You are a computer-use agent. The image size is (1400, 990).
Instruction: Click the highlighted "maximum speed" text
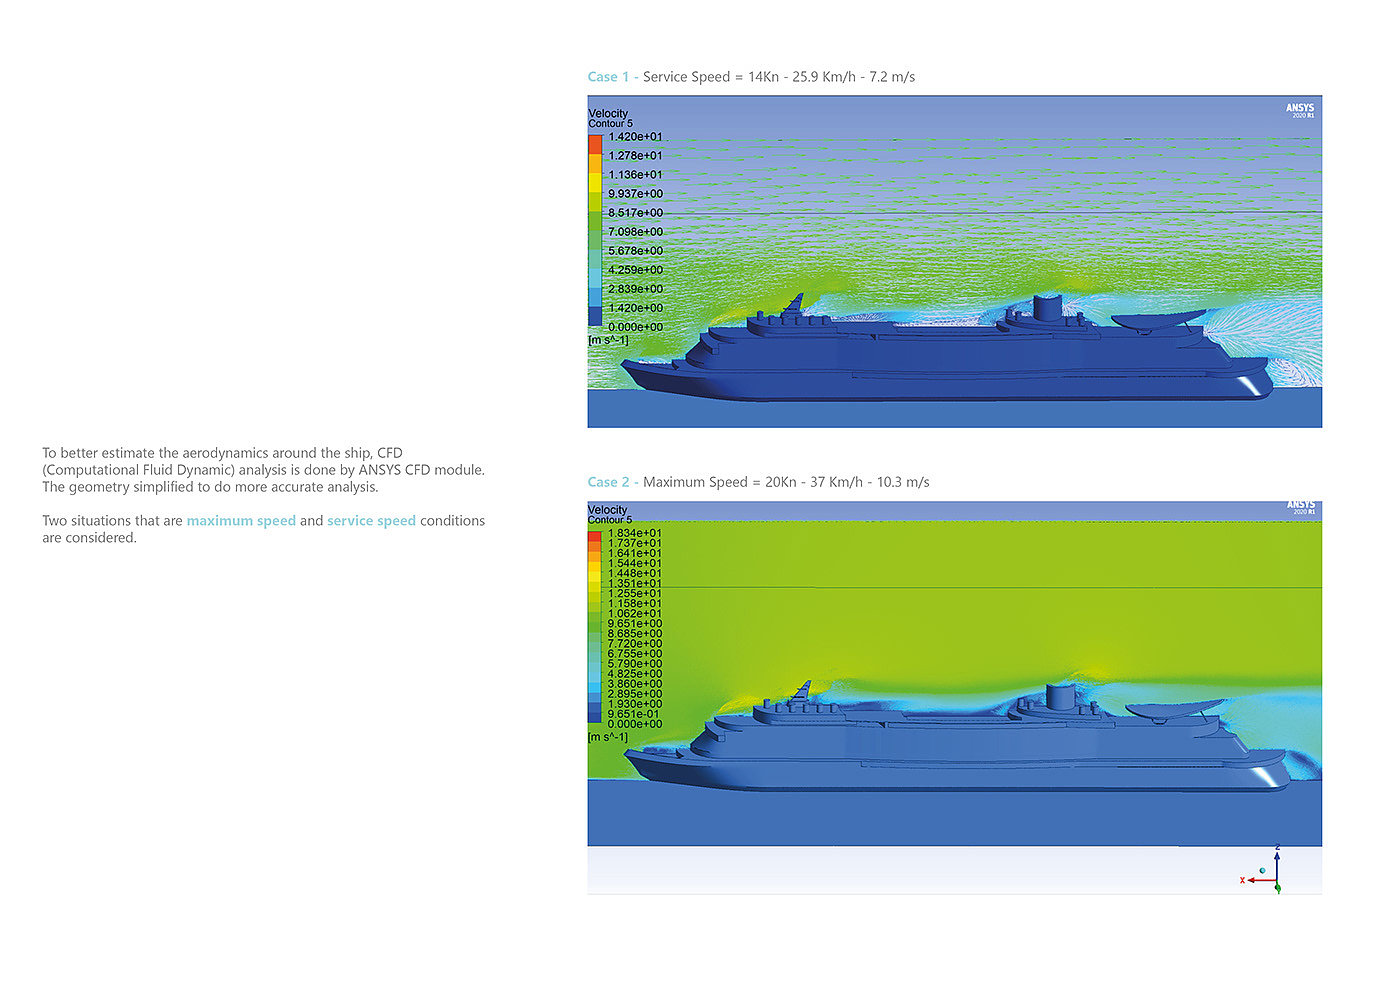coord(241,521)
